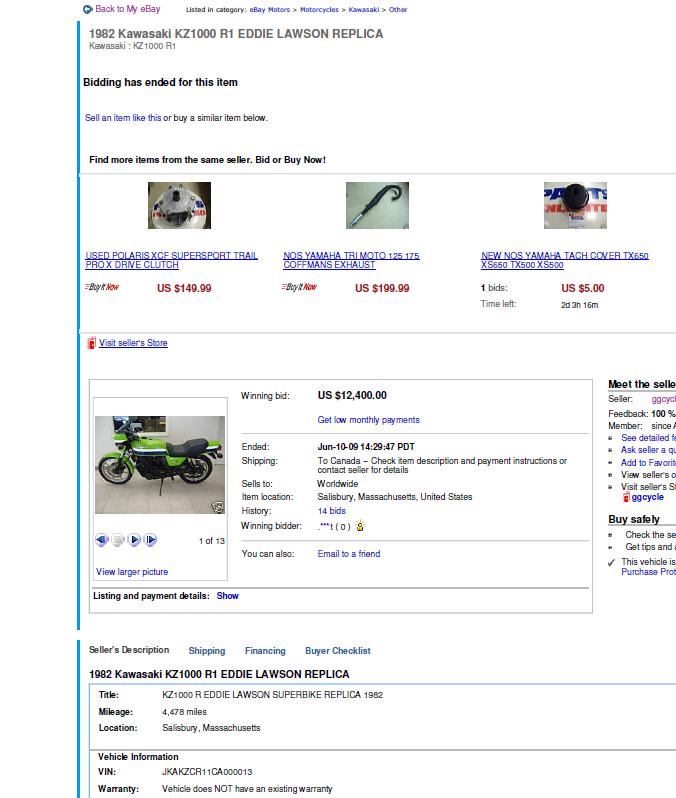Click Email to a friend
Screen dimensions: 676x798
(349, 554)
